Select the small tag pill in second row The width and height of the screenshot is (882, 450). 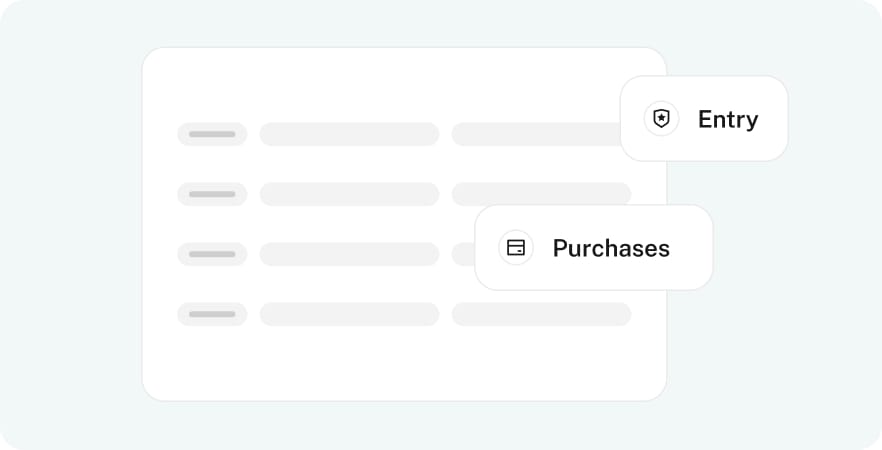tap(212, 194)
